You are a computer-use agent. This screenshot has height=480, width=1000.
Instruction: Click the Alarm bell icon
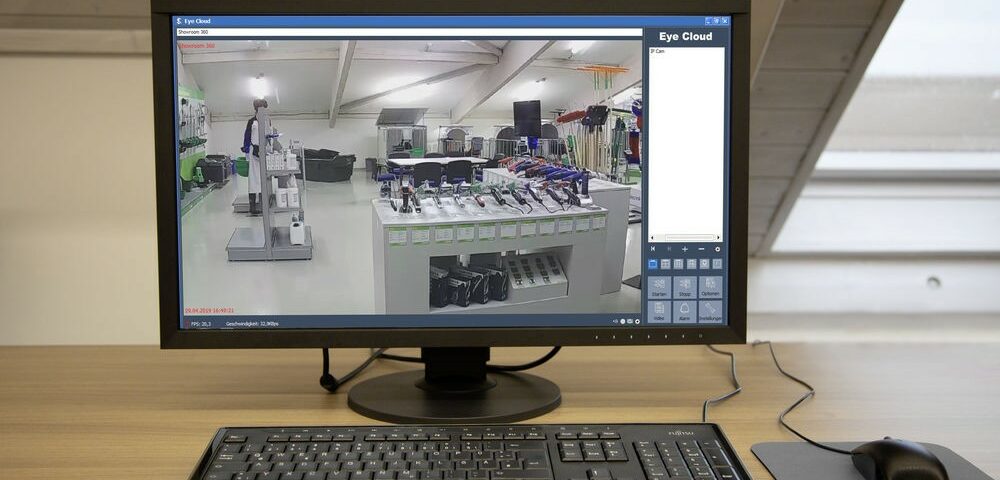(x=685, y=311)
